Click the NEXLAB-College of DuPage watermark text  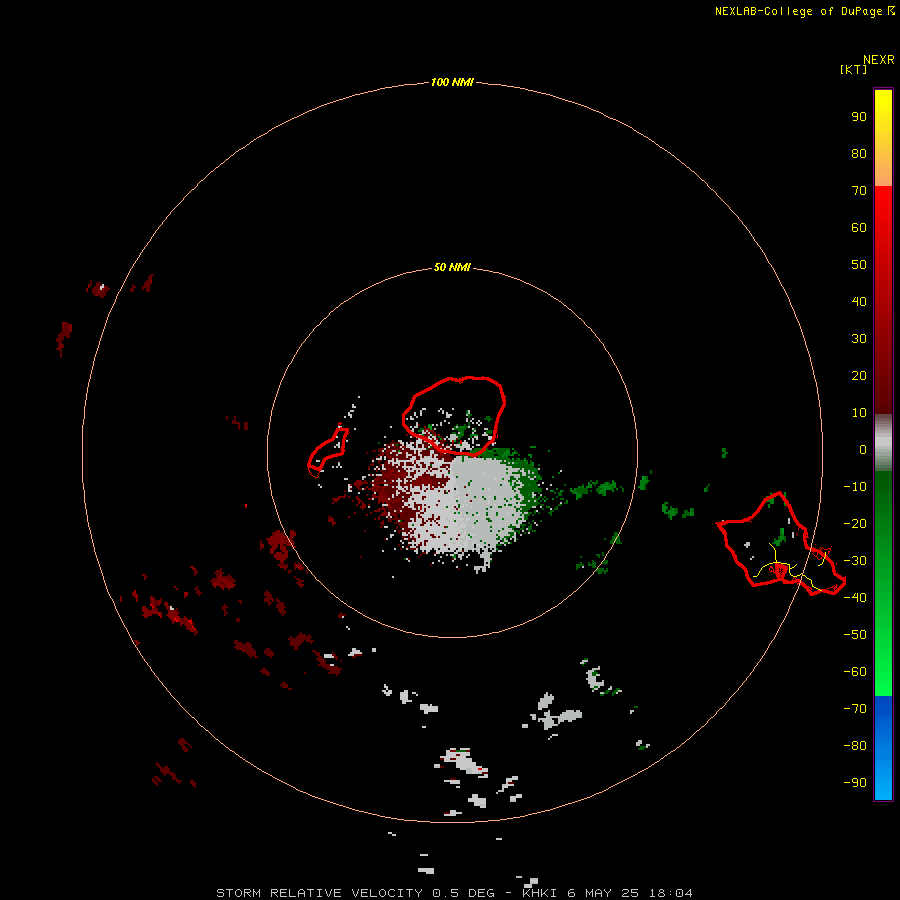coord(804,11)
